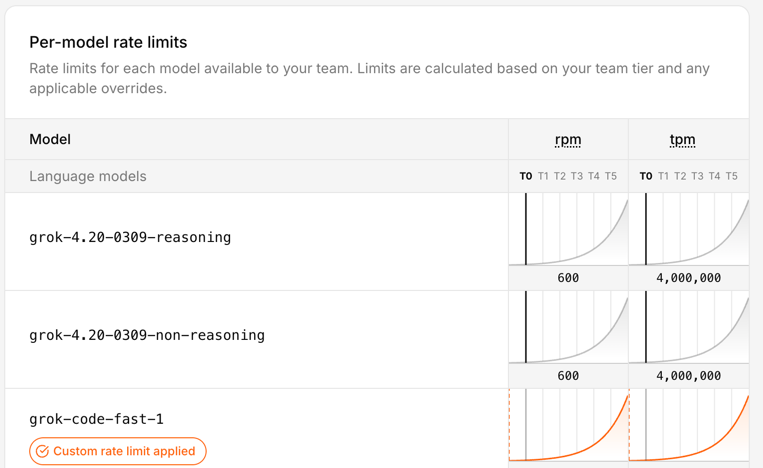Click orange tpm chart for grok-code-fast-1

coord(689,426)
